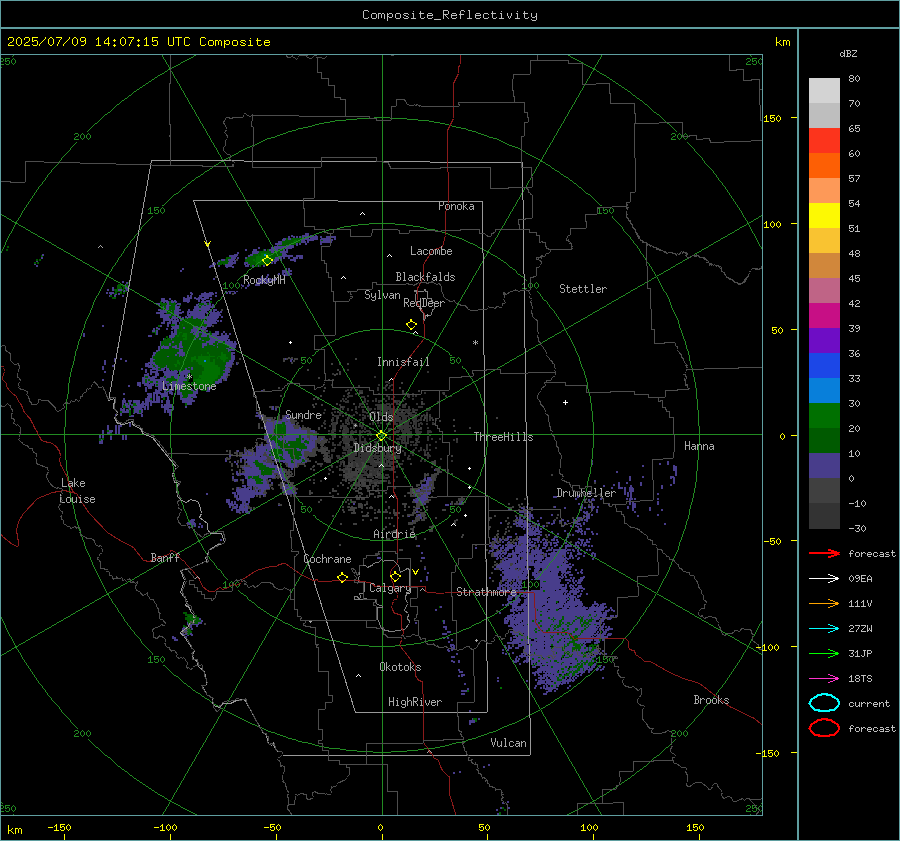The height and width of the screenshot is (841, 900).
Task: Click the Ponoka city label
Action: pos(456,206)
